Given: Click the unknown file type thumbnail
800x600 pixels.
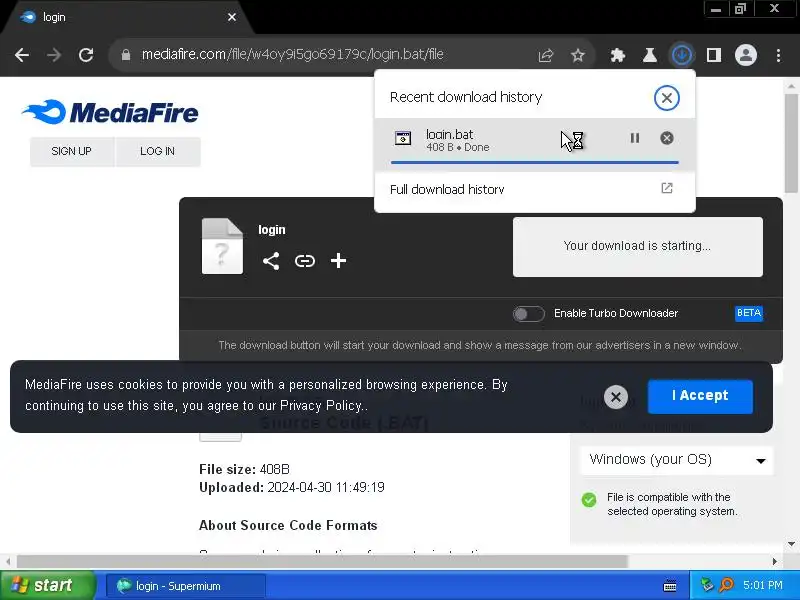Looking at the screenshot, I should [x=222, y=246].
